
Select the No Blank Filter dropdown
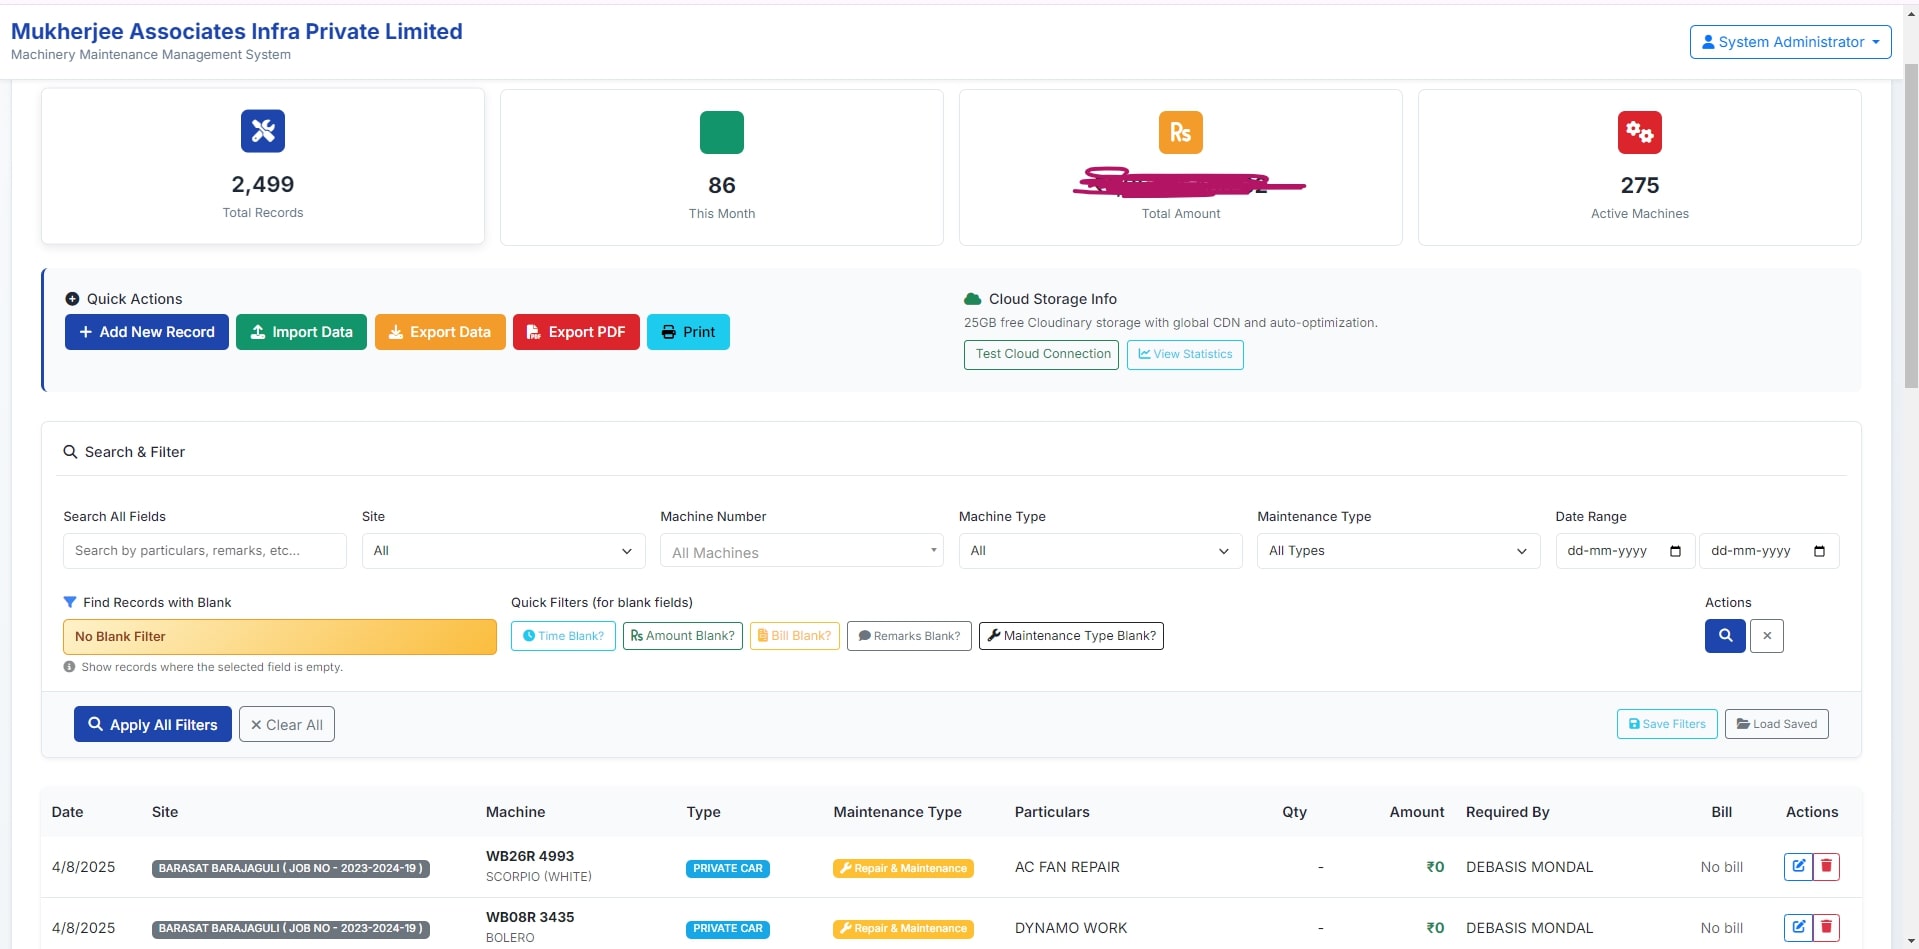[279, 637]
